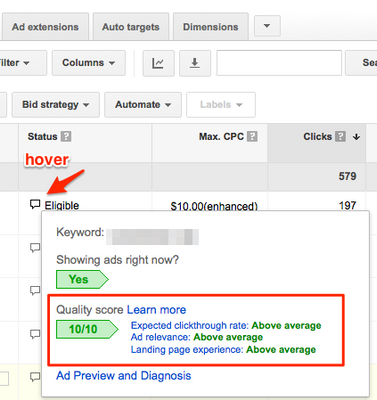Open the Dimensions tab
377x400 pixels.
point(211,27)
